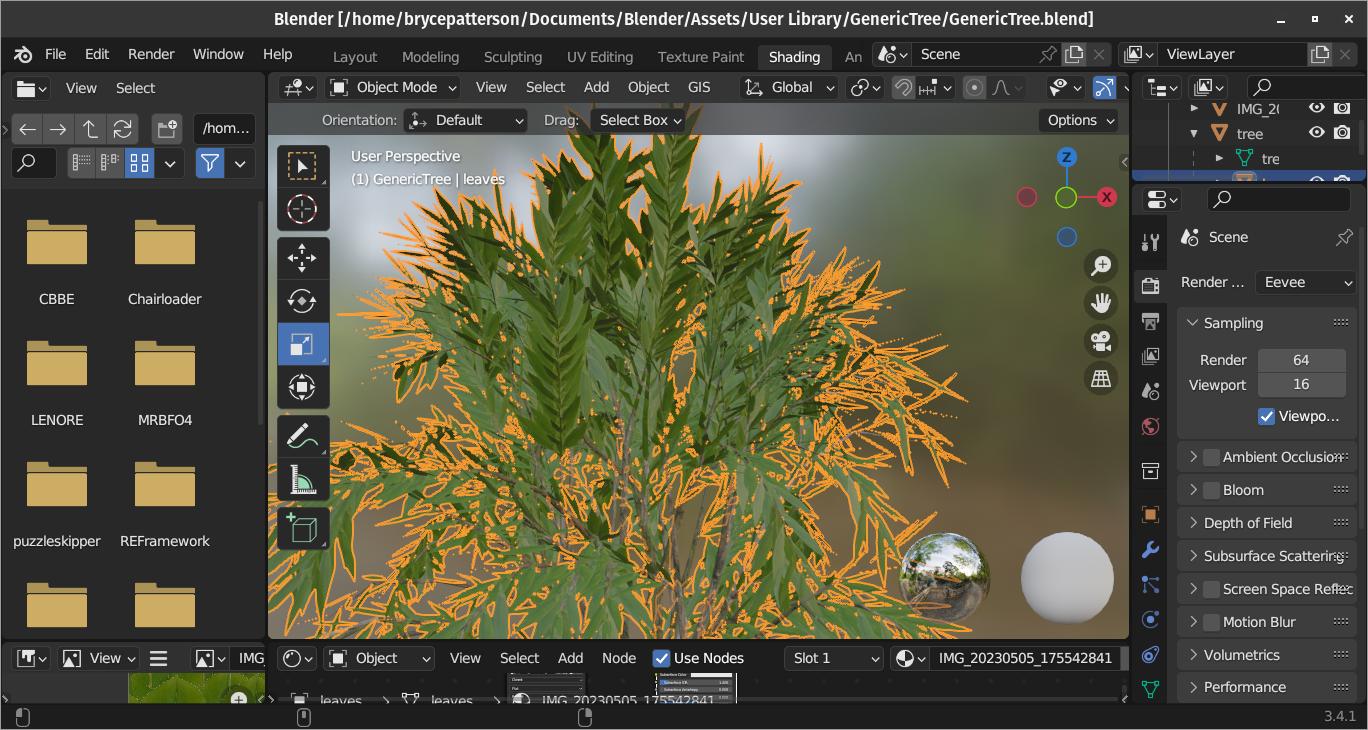Open the Object Data mesh properties tab
This screenshot has width=1368, height=730.
tap(1150, 689)
